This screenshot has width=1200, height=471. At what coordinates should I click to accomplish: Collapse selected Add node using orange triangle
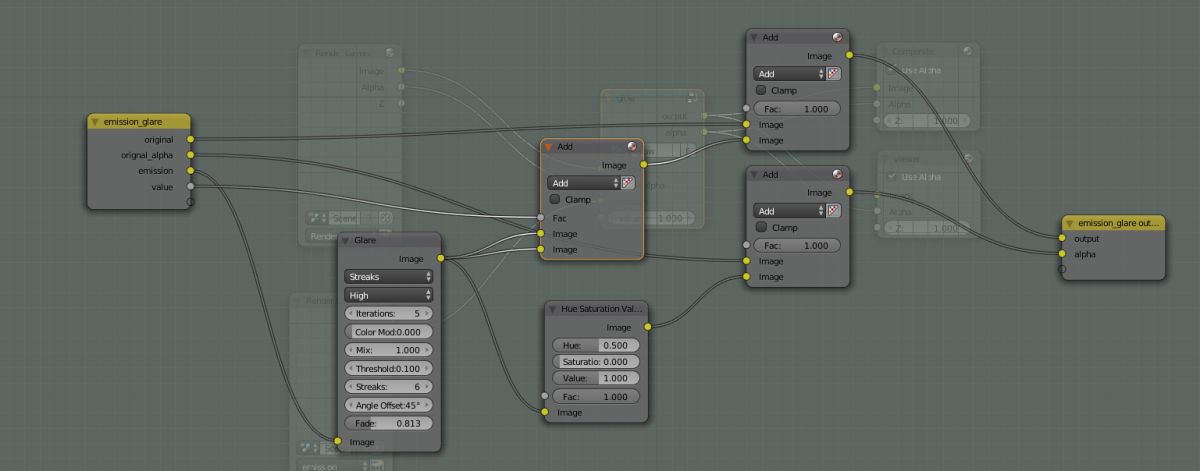pyautogui.click(x=549, y=146)
